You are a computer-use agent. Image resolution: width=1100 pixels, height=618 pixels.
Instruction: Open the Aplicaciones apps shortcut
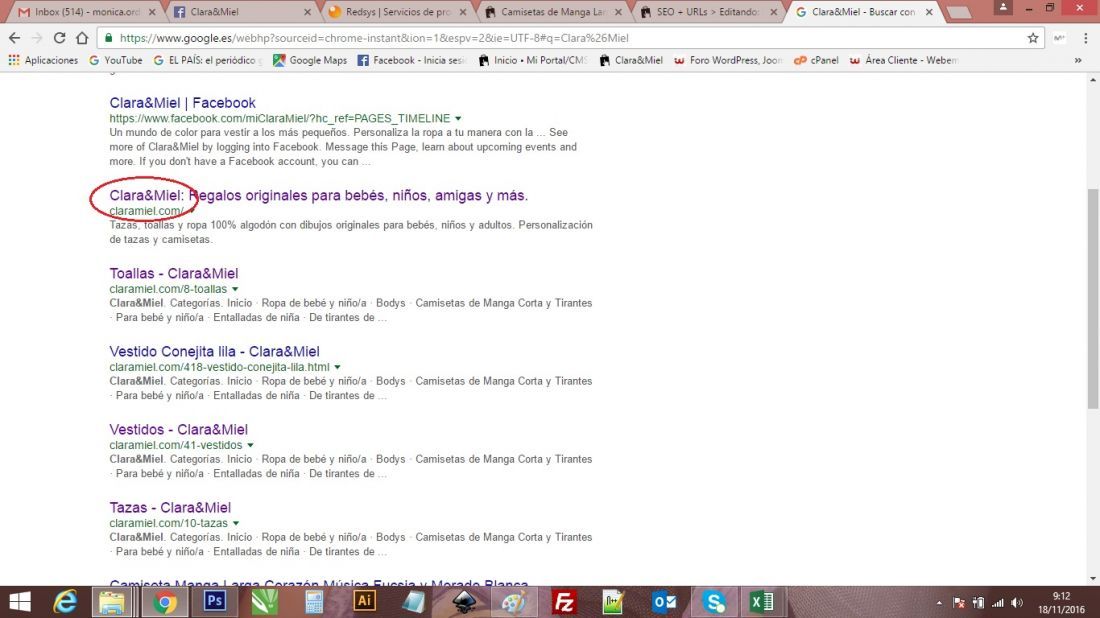(43, 60)
